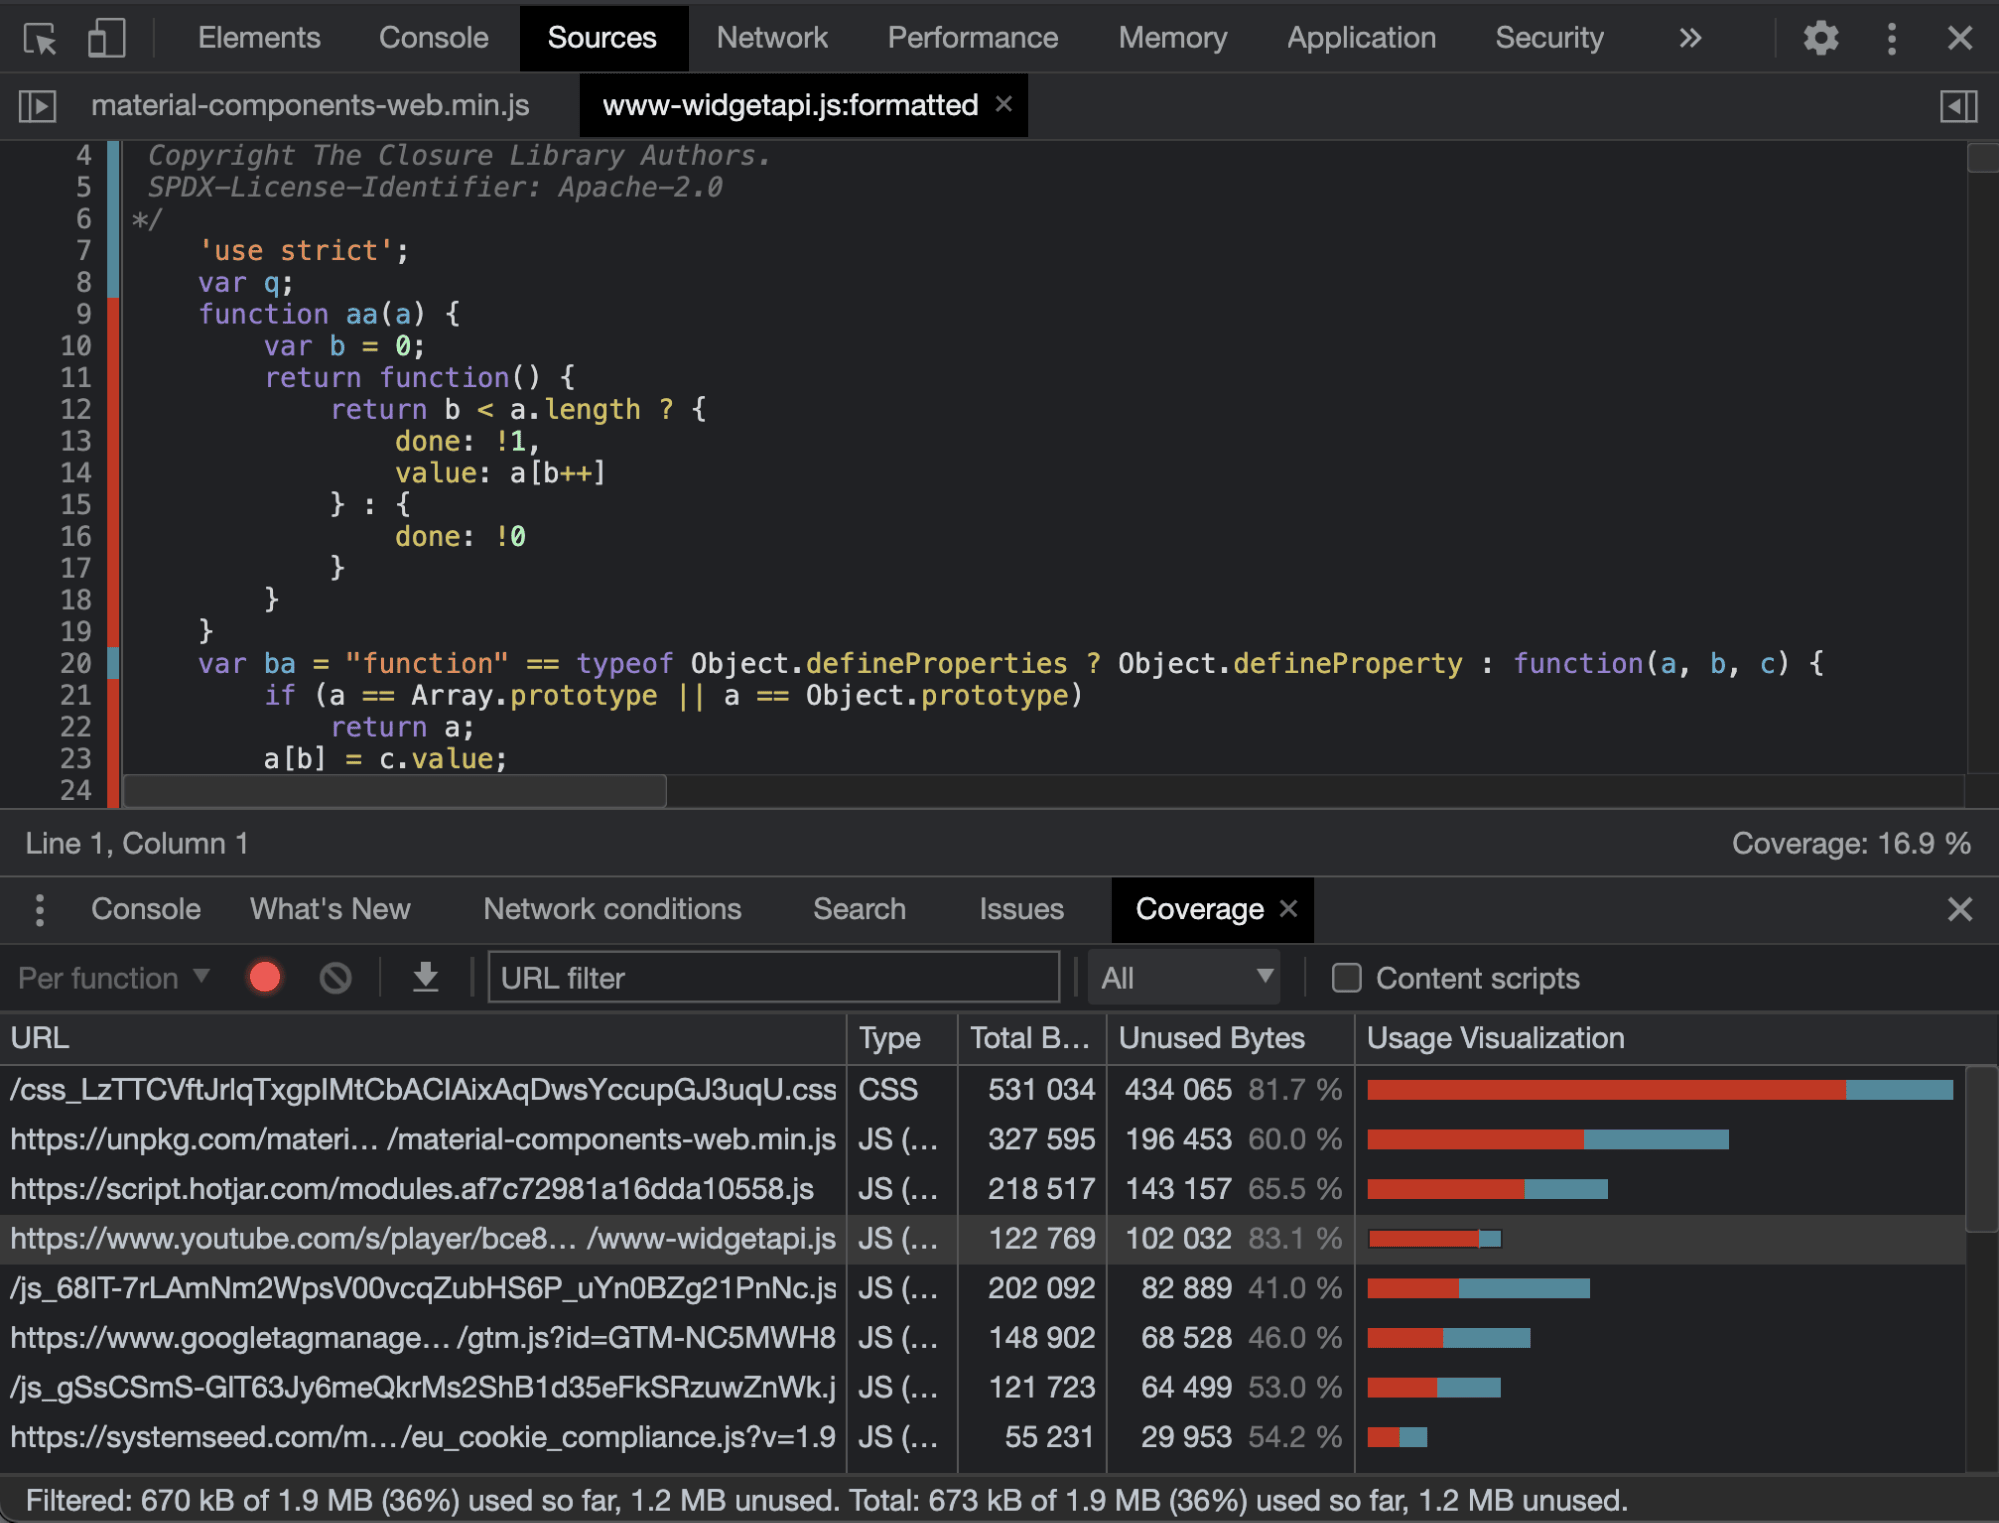Image resolution: width=1999 pixels, height=1523 pixels.
Task: Open the DevTools three-dot customize menu
Action: pos(1891,38)
